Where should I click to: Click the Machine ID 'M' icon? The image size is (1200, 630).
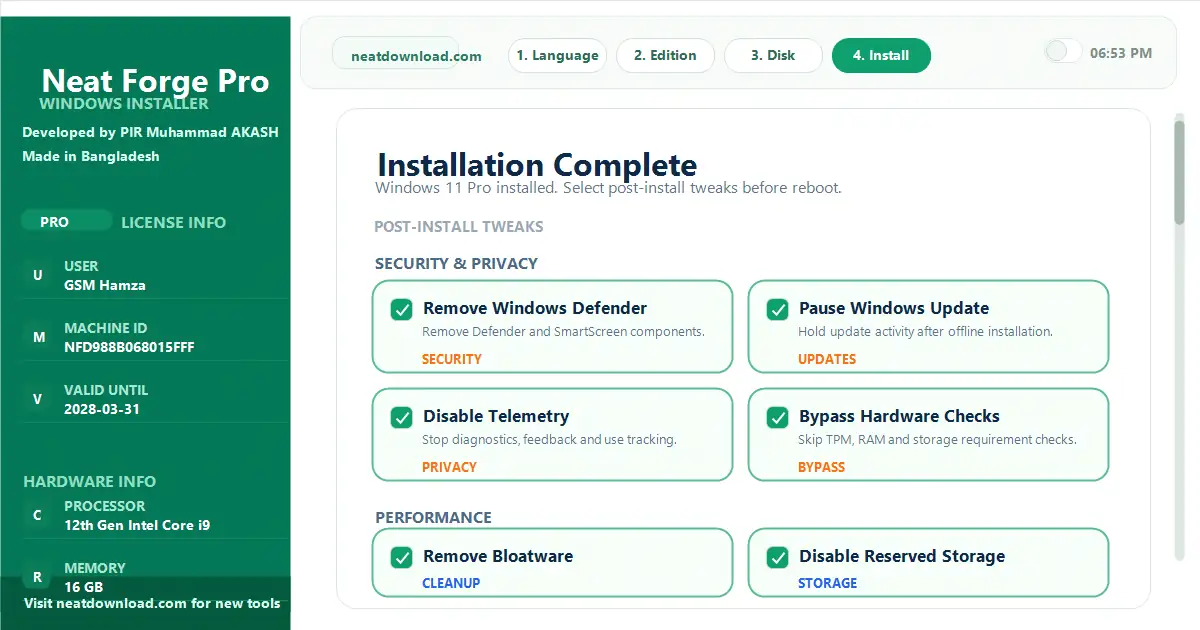38,337
